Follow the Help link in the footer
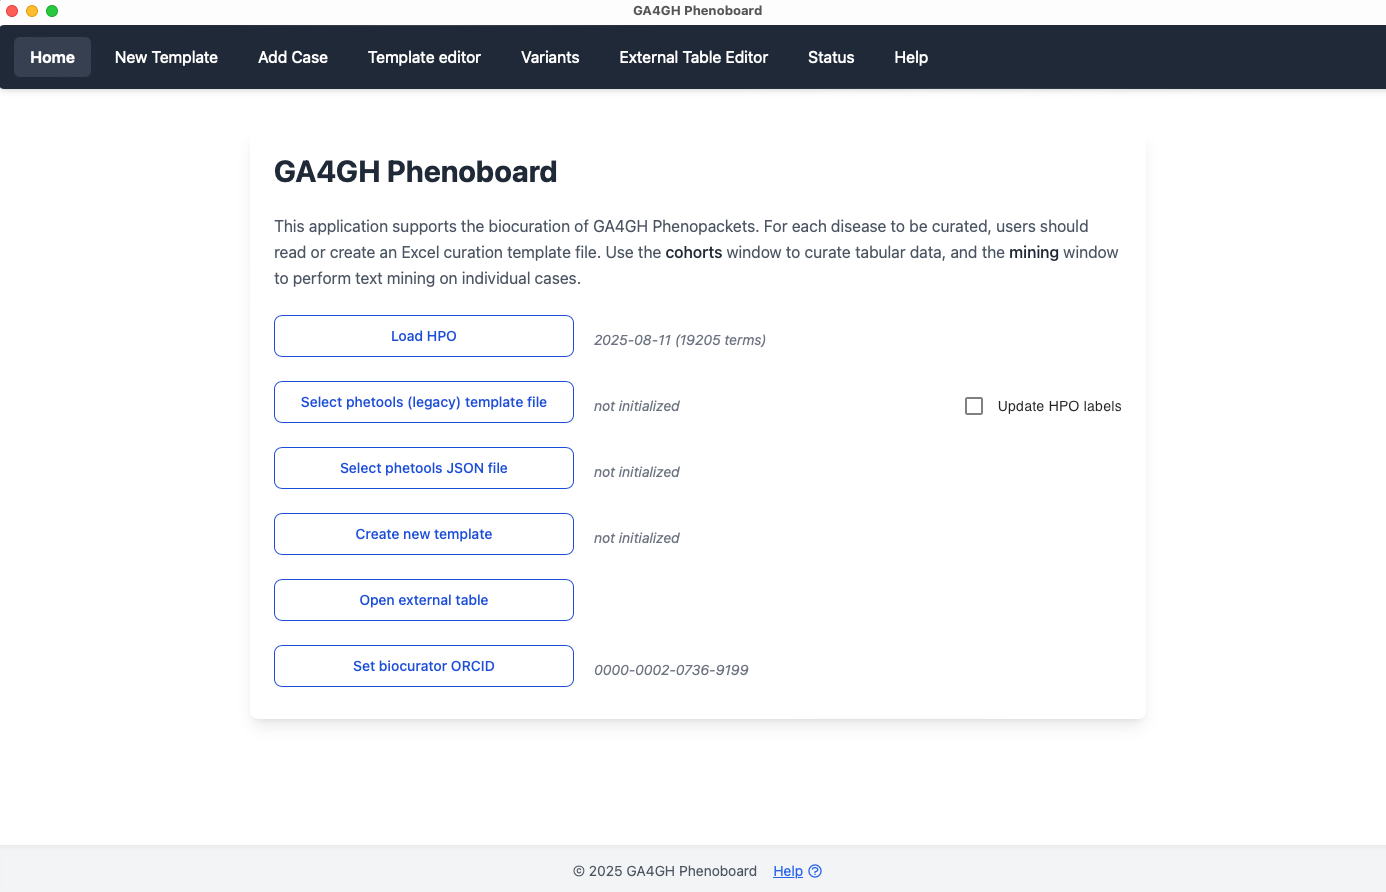Viewport: 1386px width, 892px height. pyautogui.click(x=788, y=871)
